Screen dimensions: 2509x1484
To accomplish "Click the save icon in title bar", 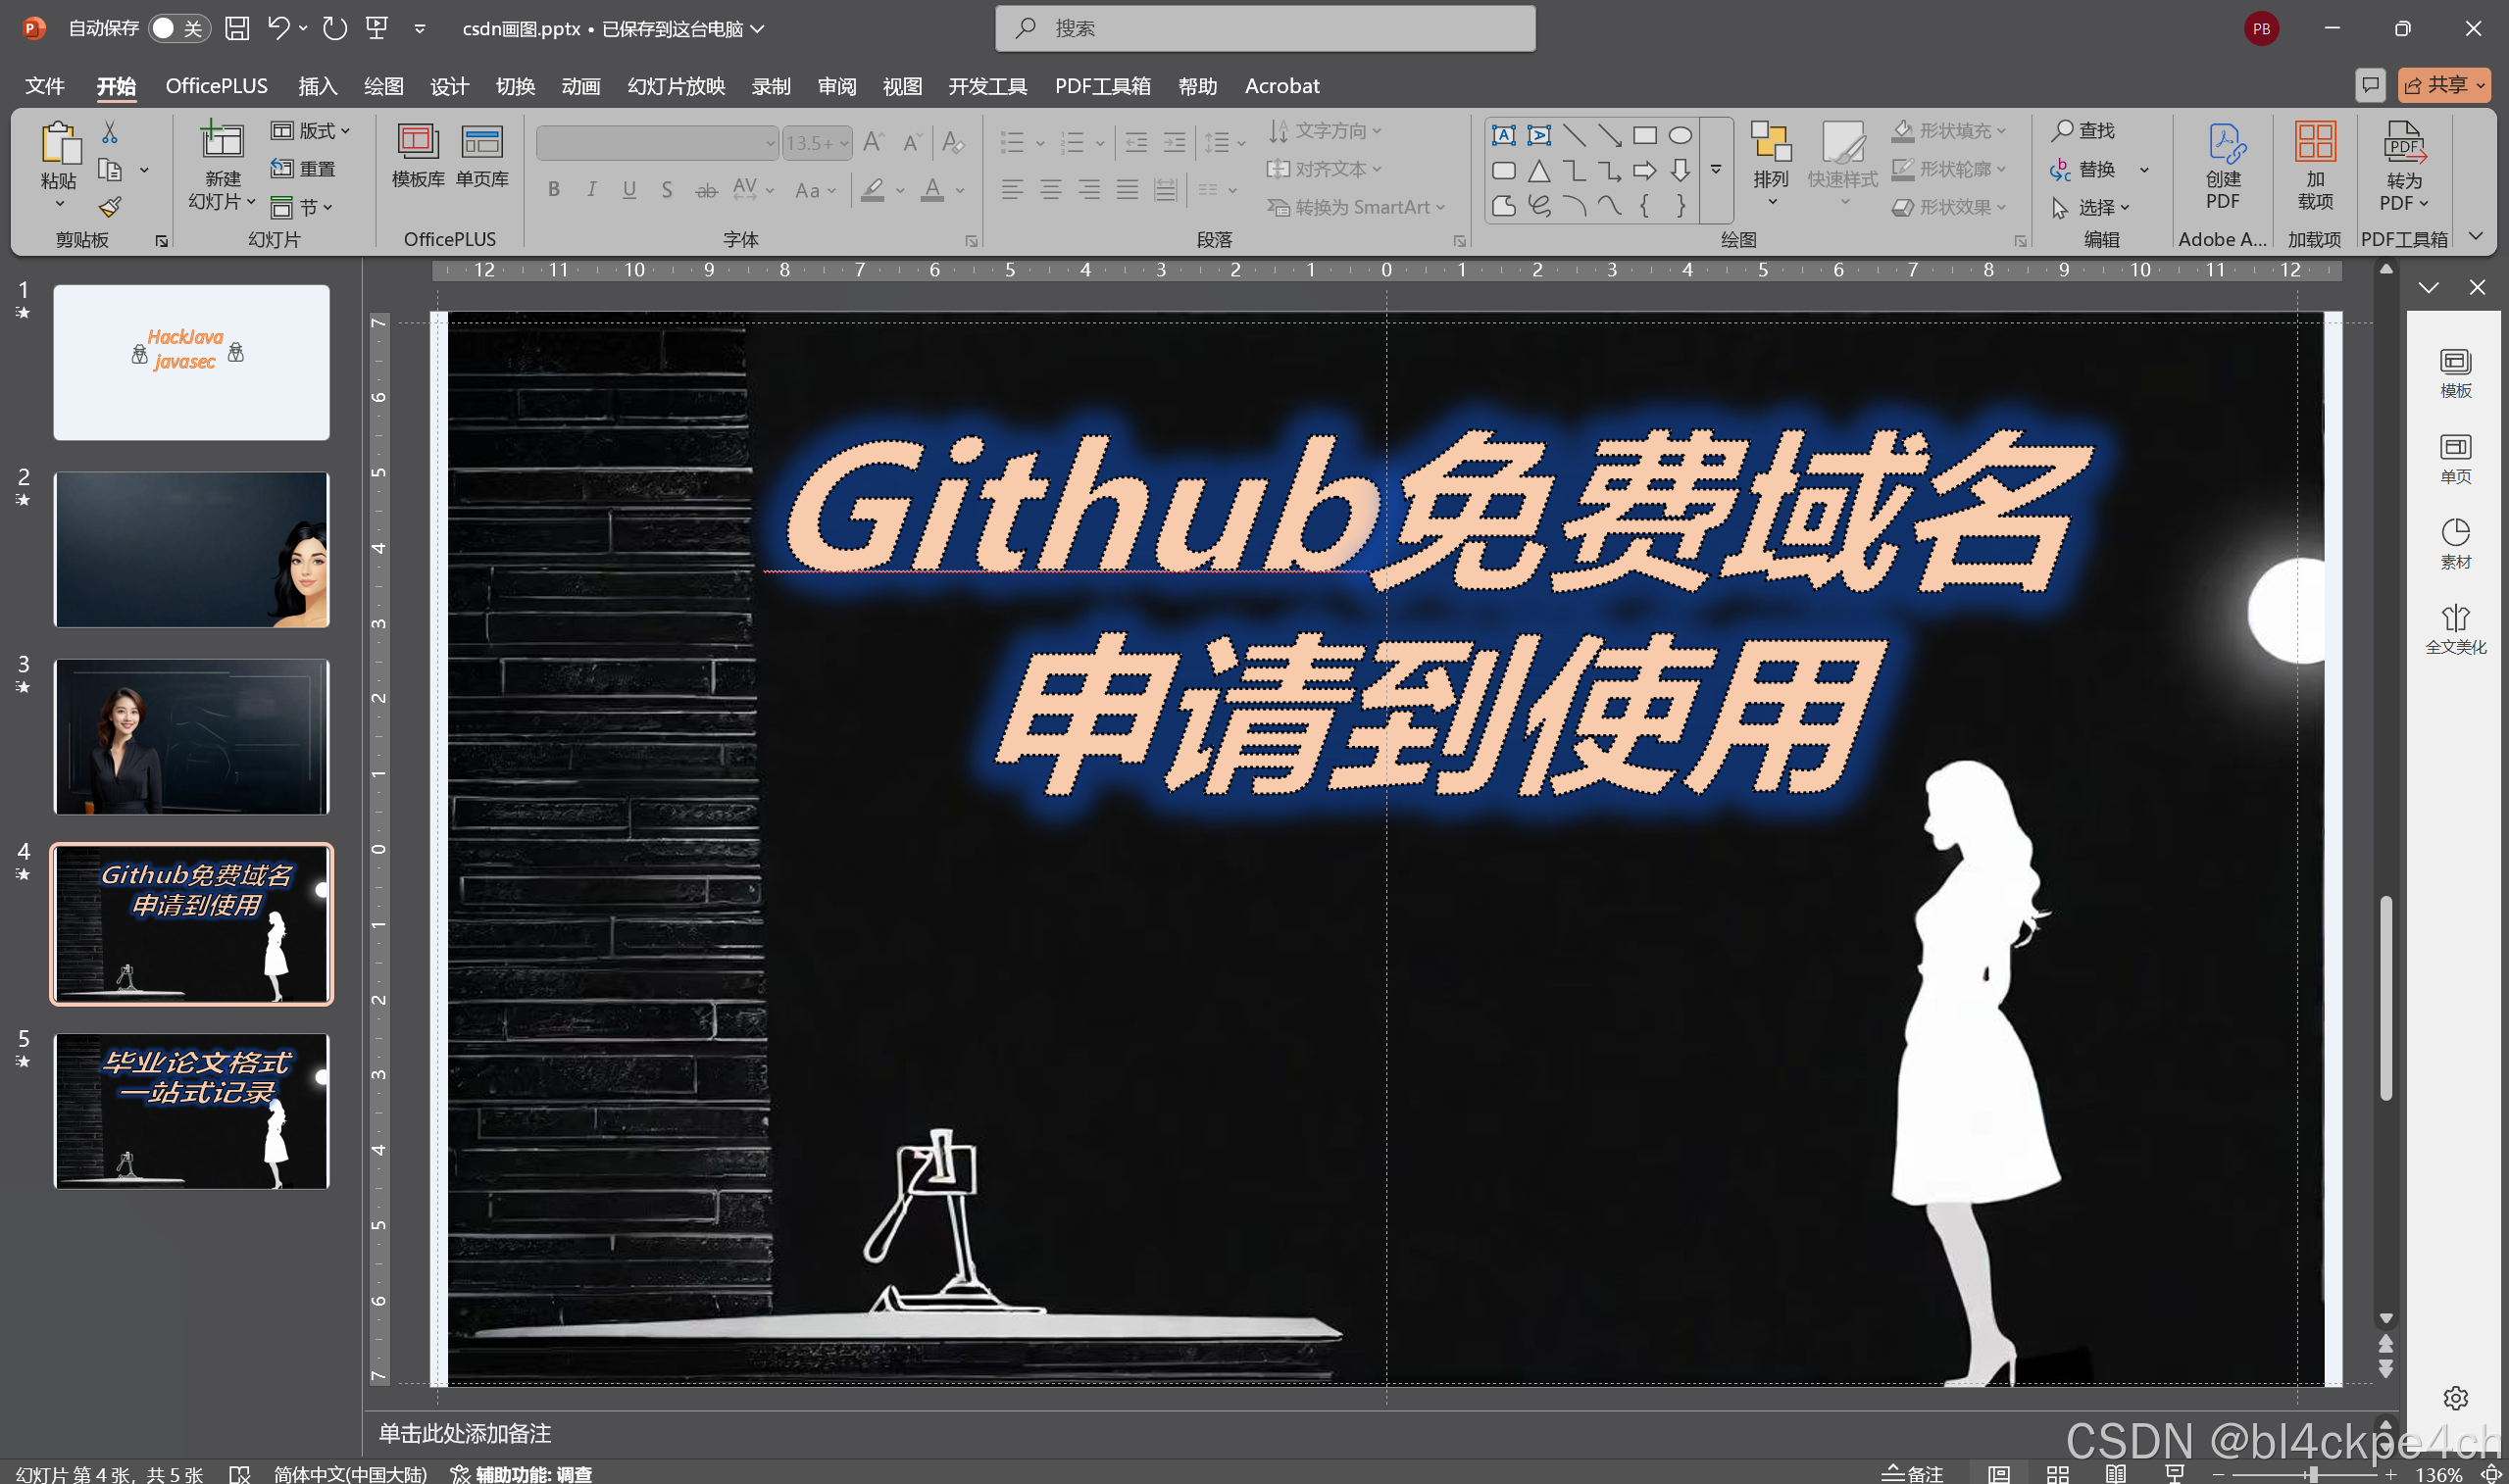I will pyautogui.click(x=237, y=28).
